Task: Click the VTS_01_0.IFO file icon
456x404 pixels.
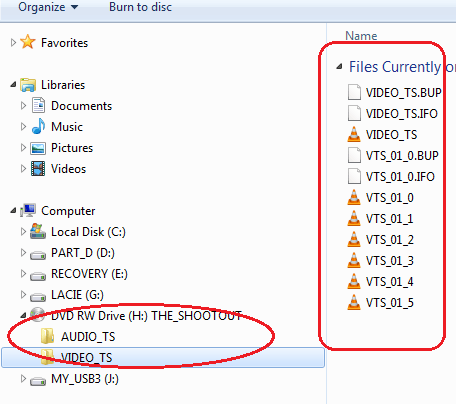Action: click(354, 176)
